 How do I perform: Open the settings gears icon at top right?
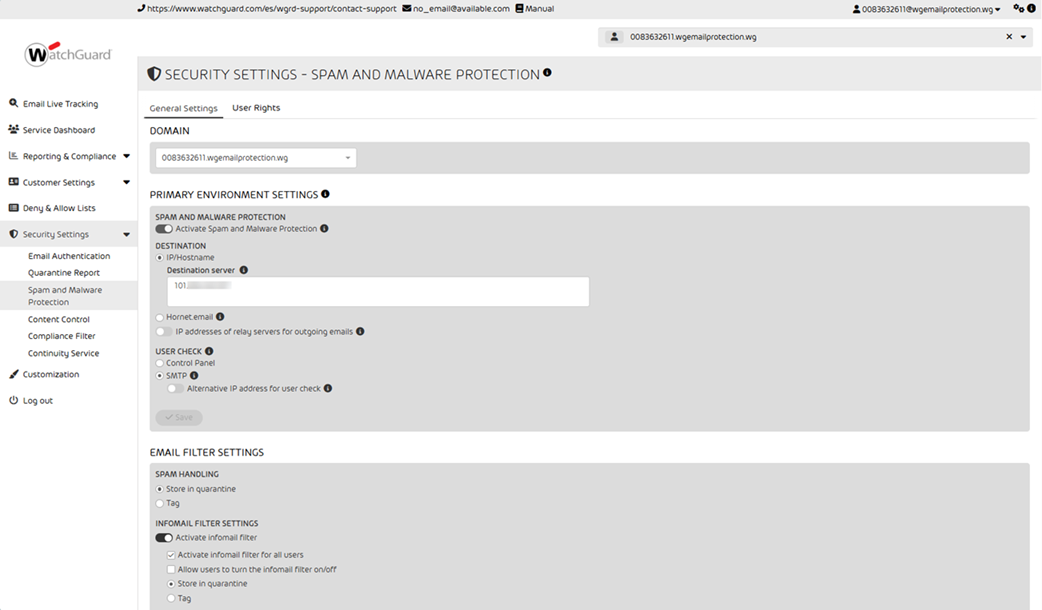(x=1017, y=8)
